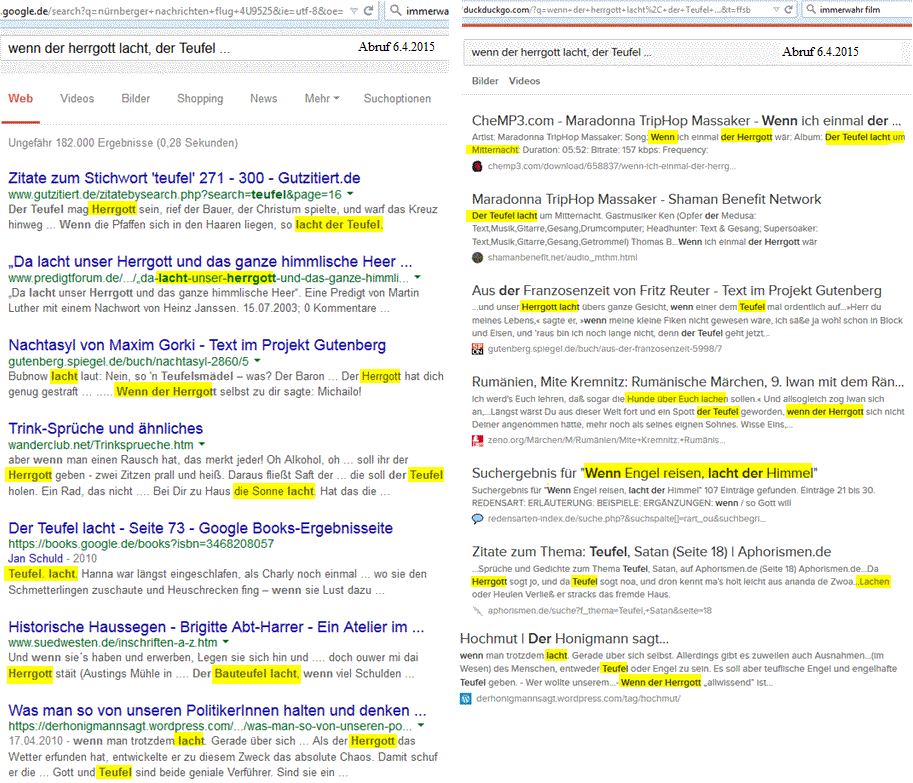The width and height of the screenshot is (913, 783).
Task: Click 'immerwahr film' in DuckDuckGo window search box
Action: [850, 9]
